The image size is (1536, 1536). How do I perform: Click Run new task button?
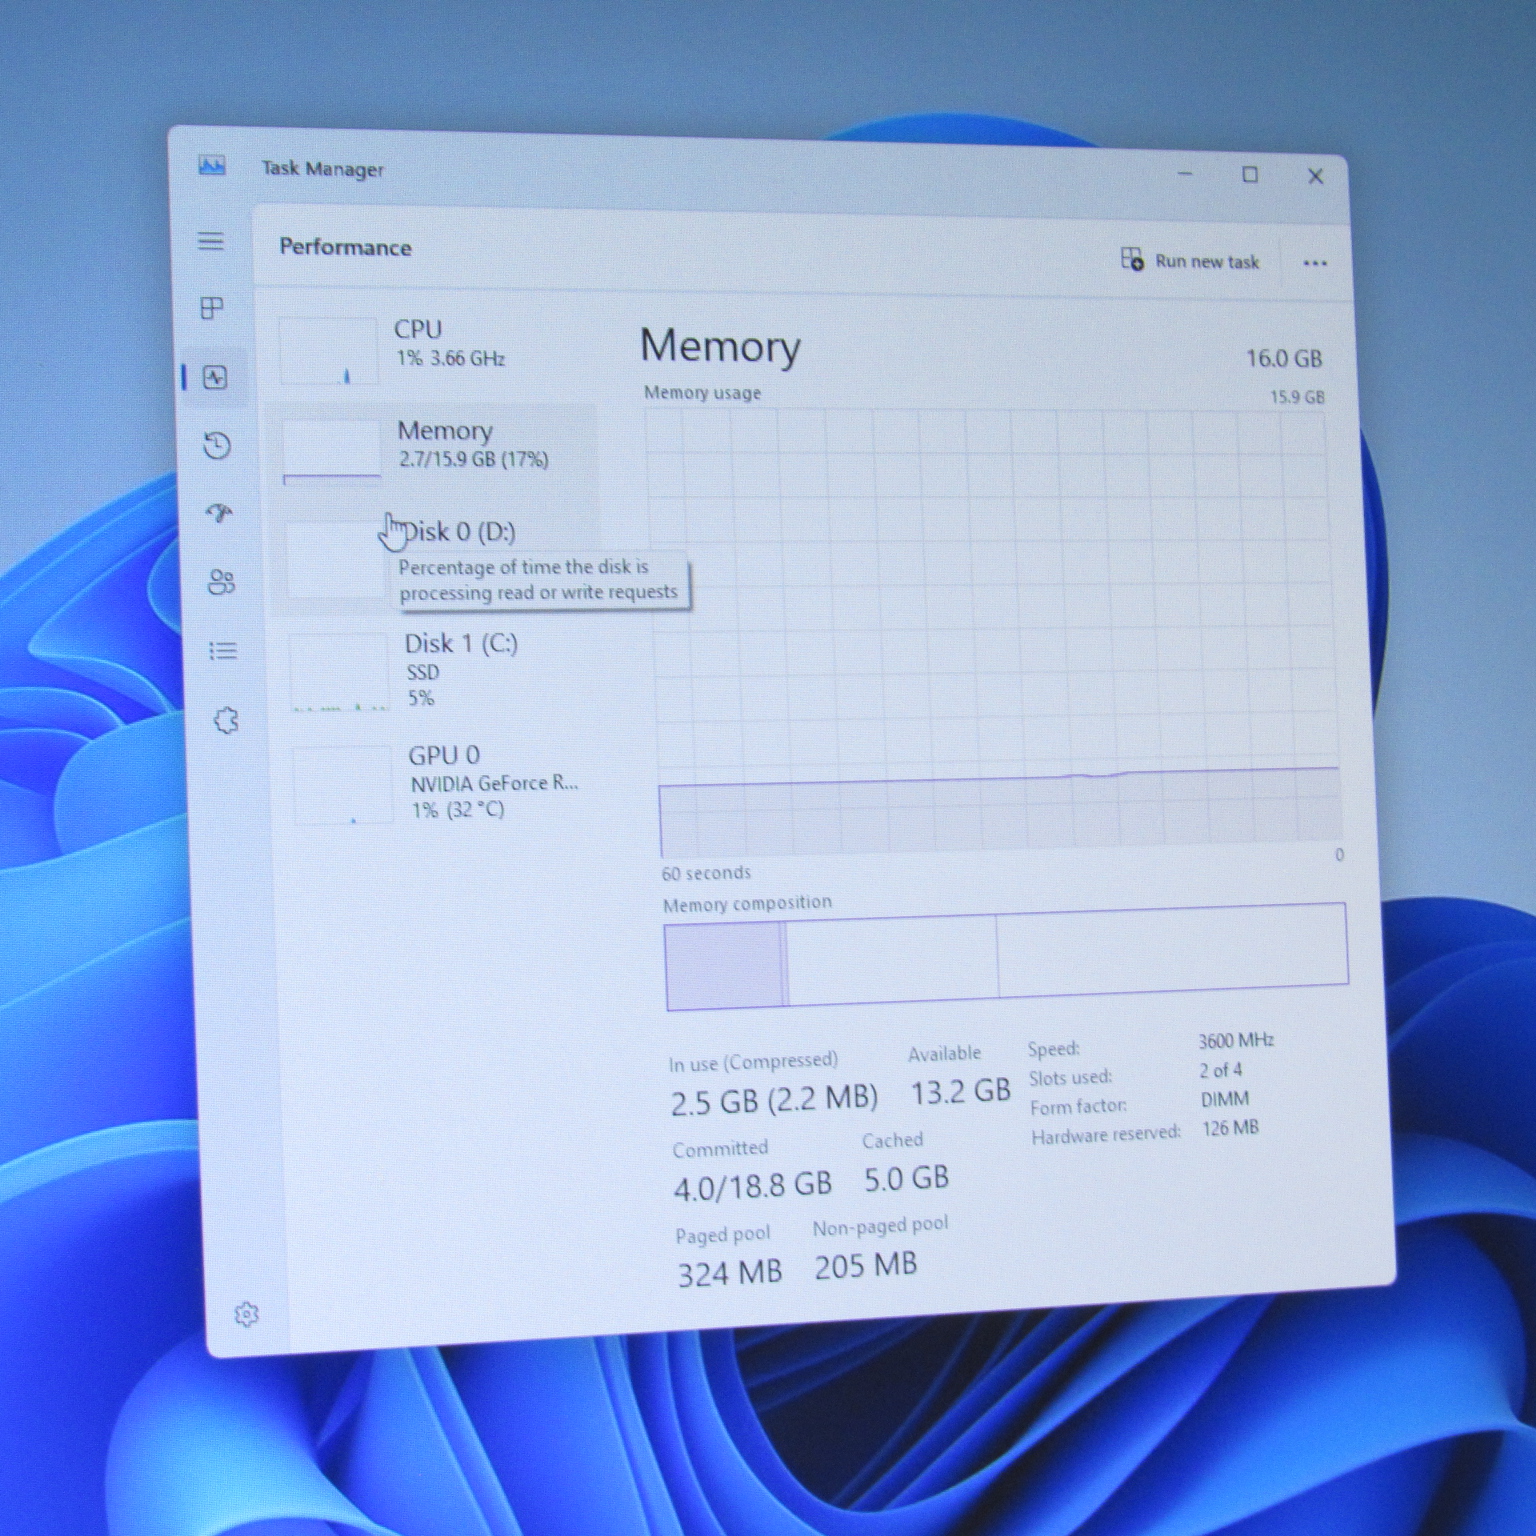tap(1190, 261)
